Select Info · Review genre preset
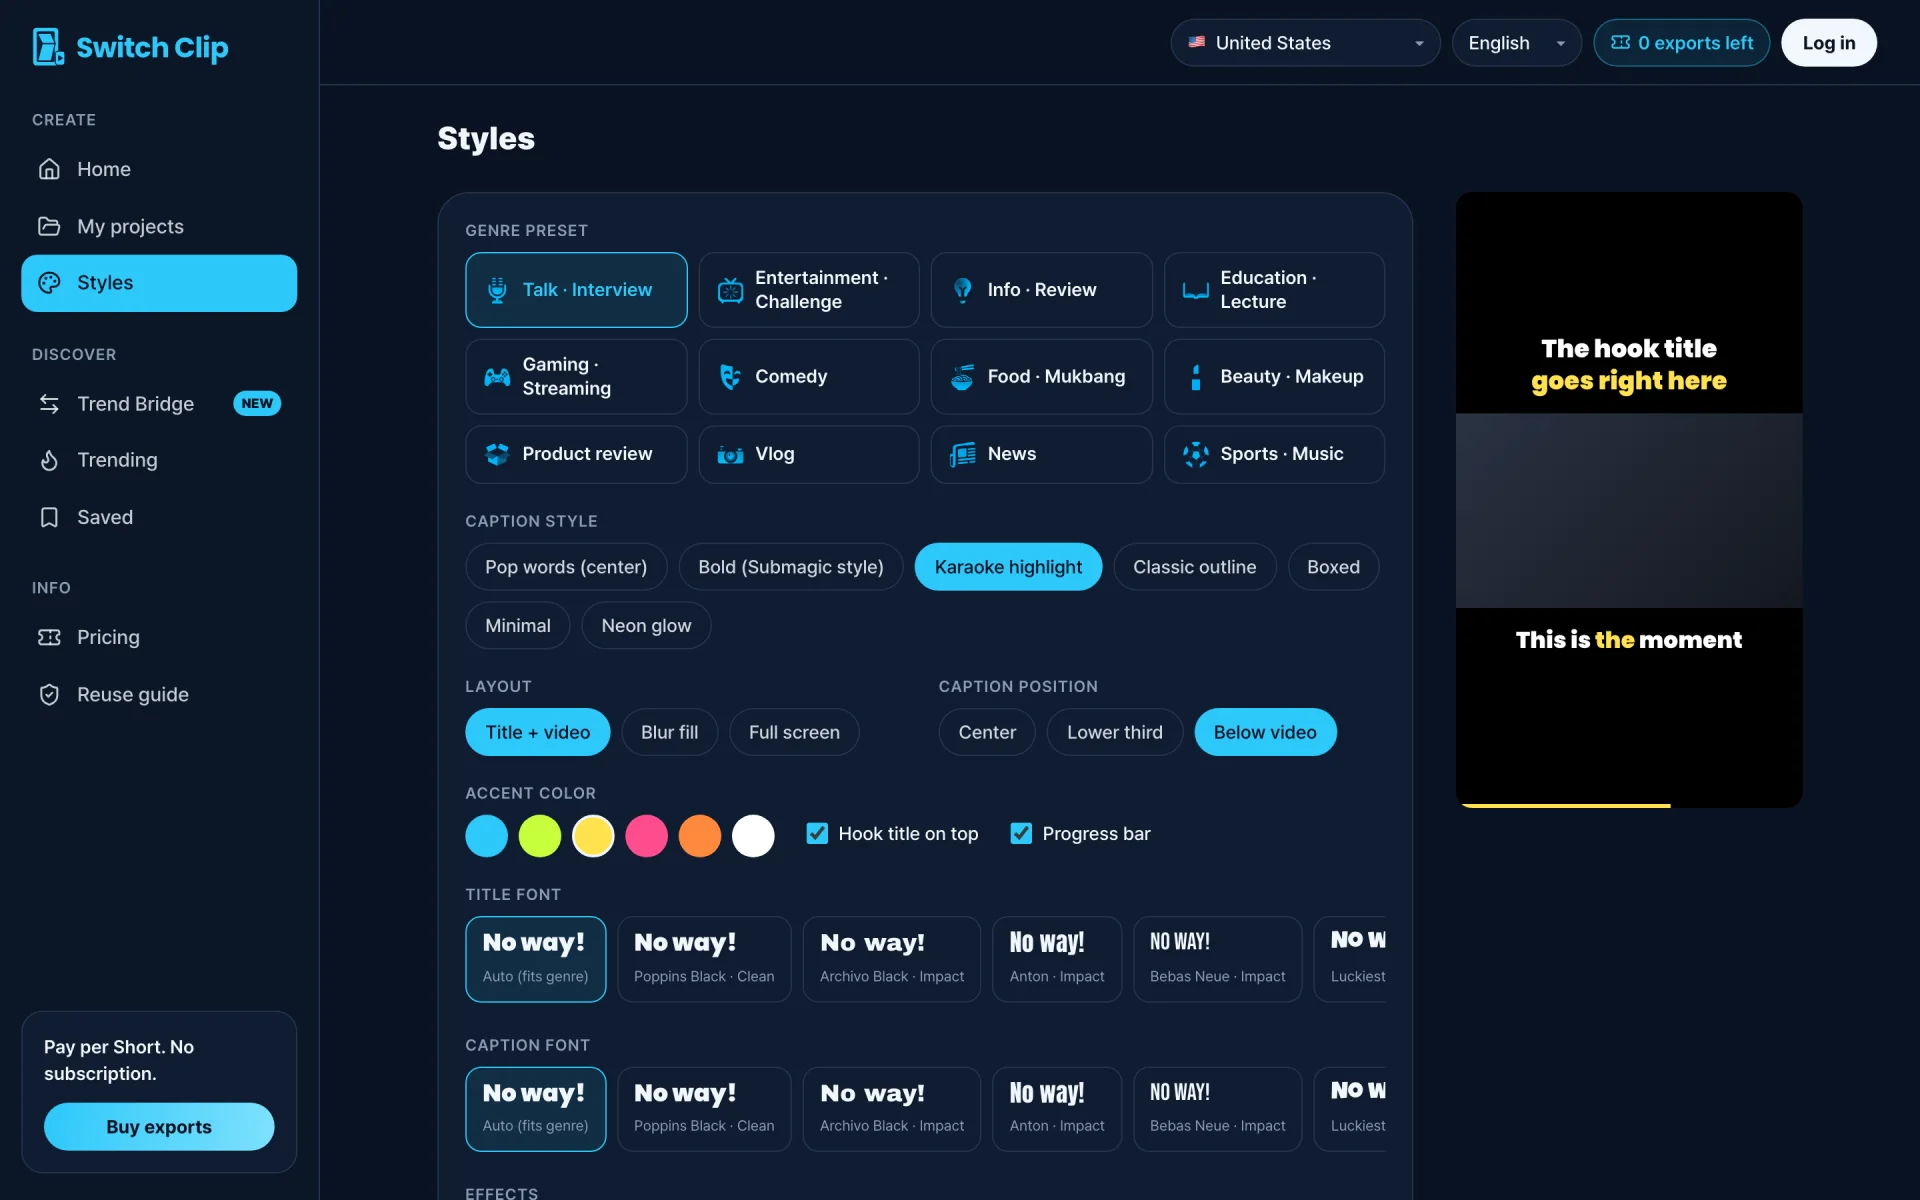The width and height of the screenshot is (1920, 1200). click(1041, 290)
